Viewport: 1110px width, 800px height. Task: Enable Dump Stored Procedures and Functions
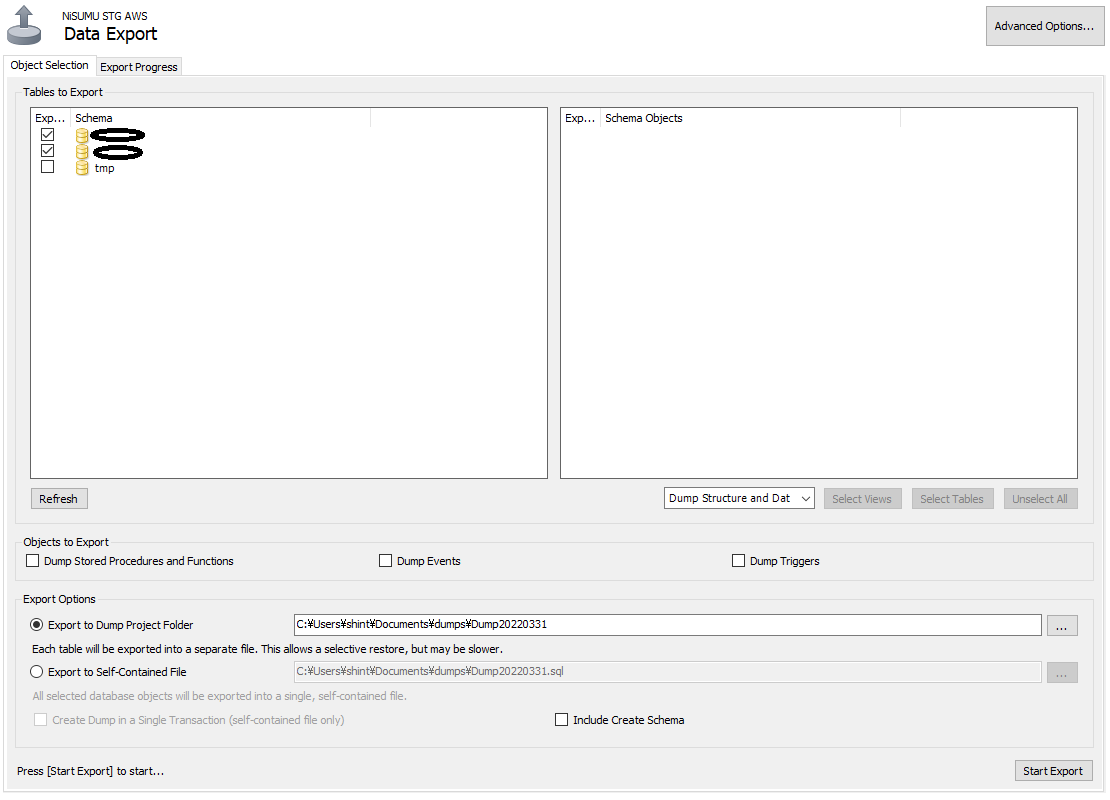(x=33, y=561)
